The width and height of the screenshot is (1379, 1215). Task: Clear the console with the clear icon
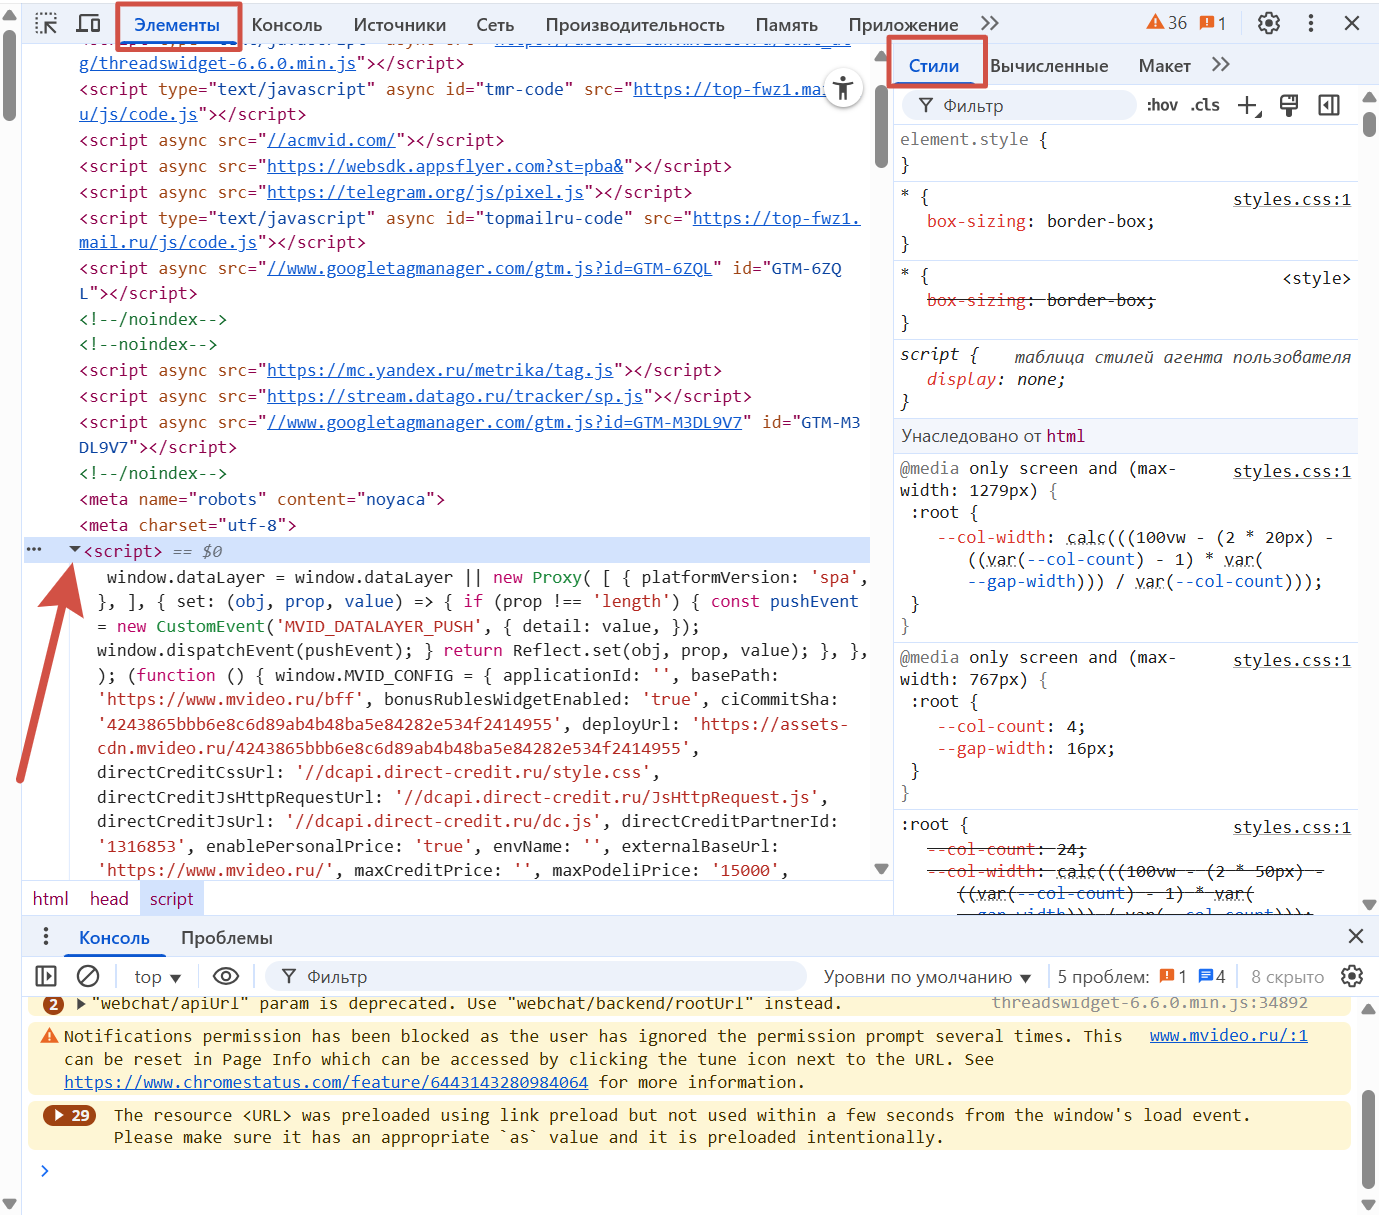(88, 976)
